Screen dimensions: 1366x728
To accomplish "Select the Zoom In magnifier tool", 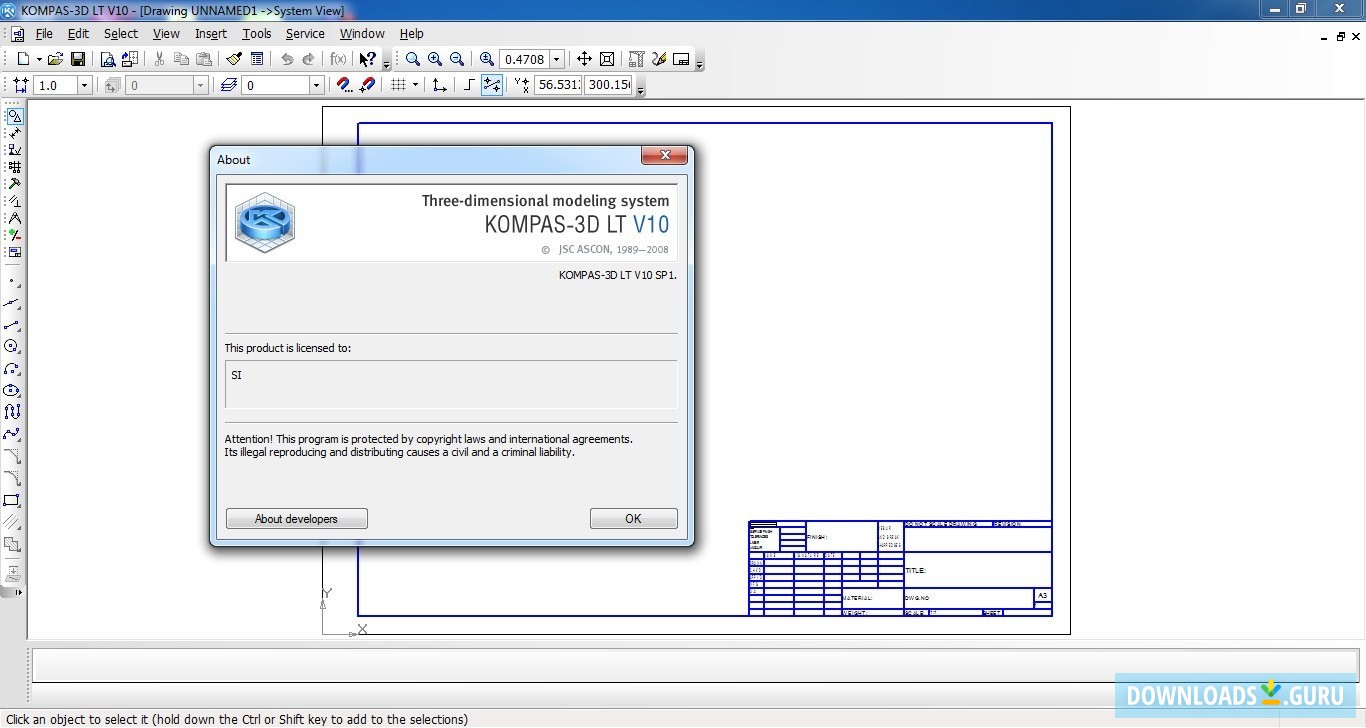I will click(434, 59).
